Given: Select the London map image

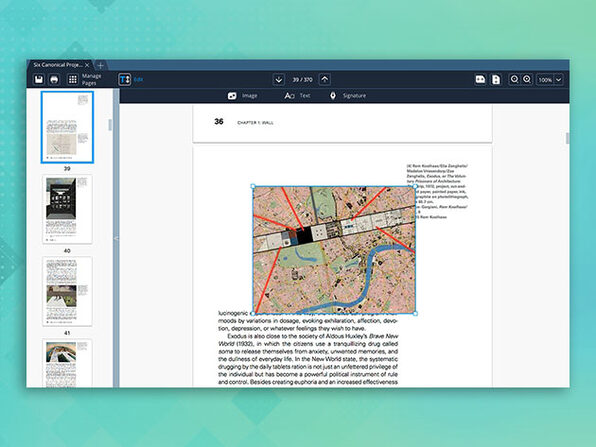Looking at the screenshot, I should coord(334,250).
